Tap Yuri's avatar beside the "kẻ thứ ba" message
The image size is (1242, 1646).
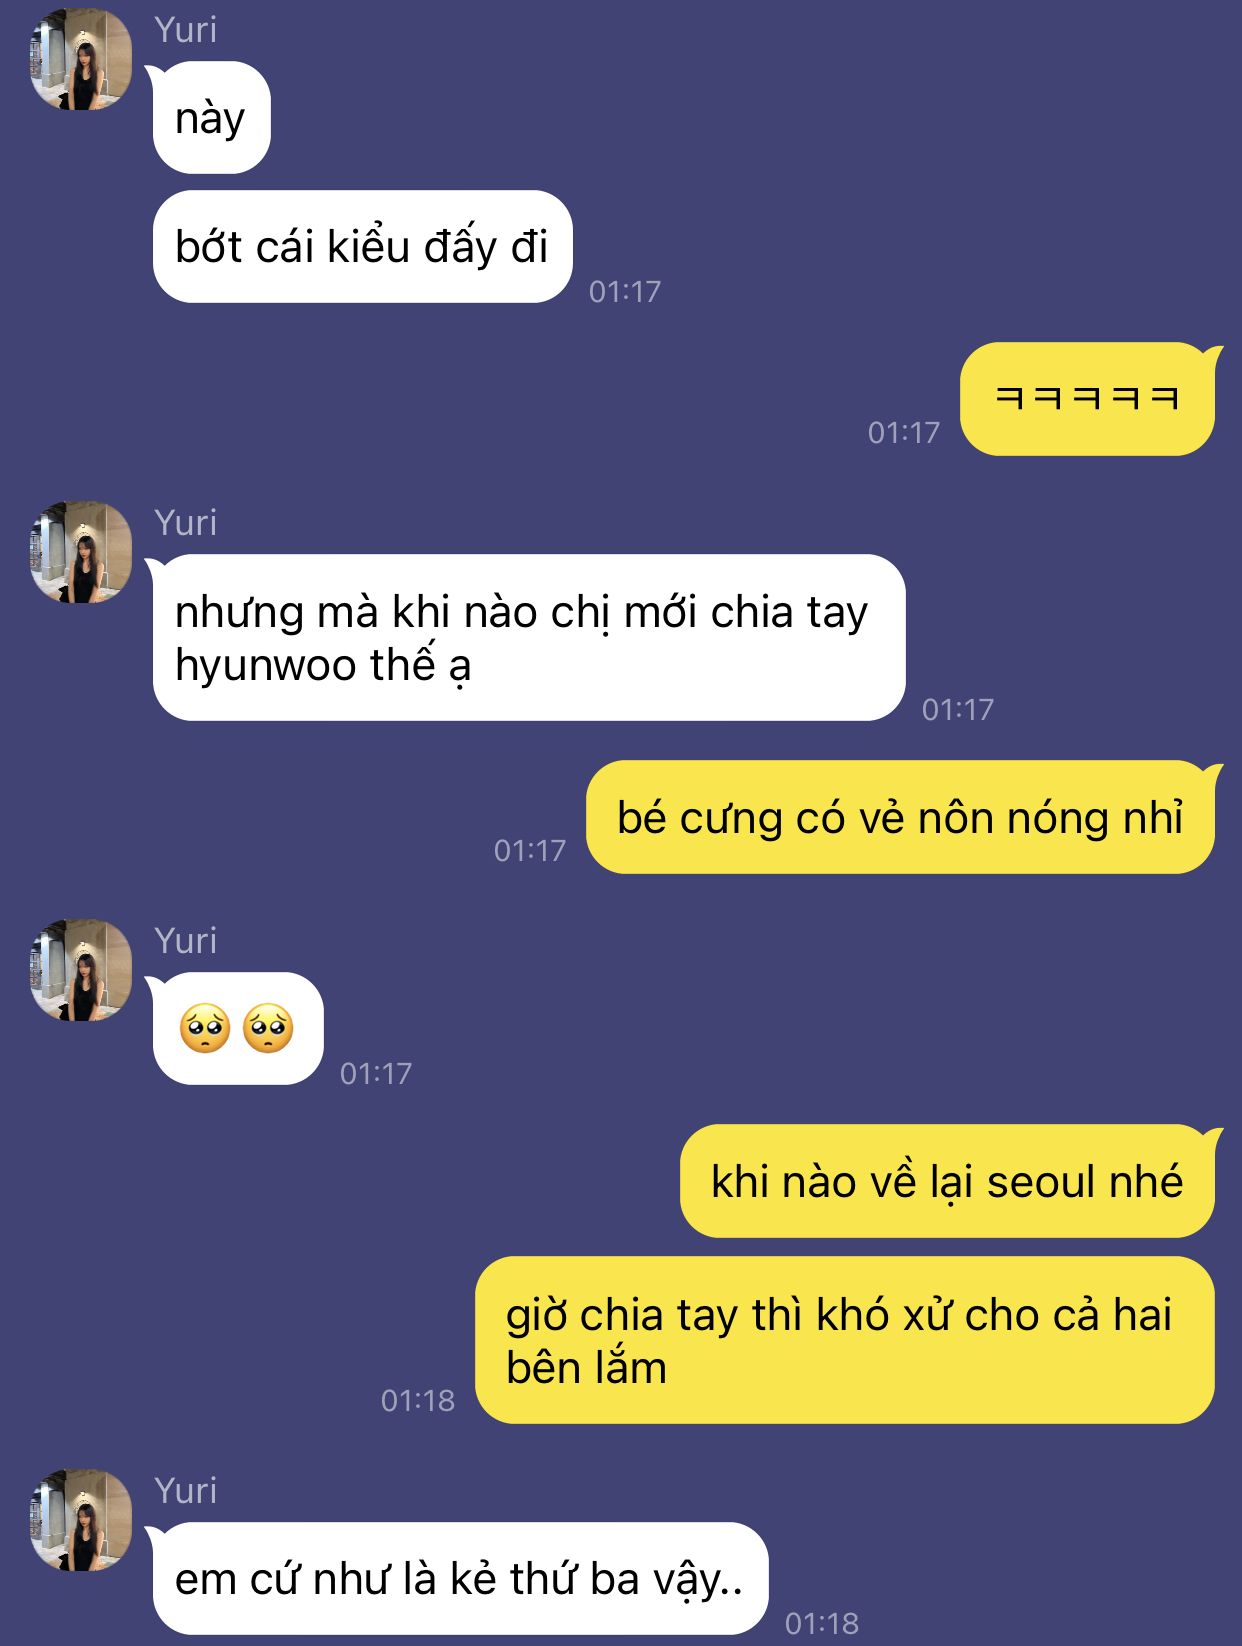coord(81,1520)
